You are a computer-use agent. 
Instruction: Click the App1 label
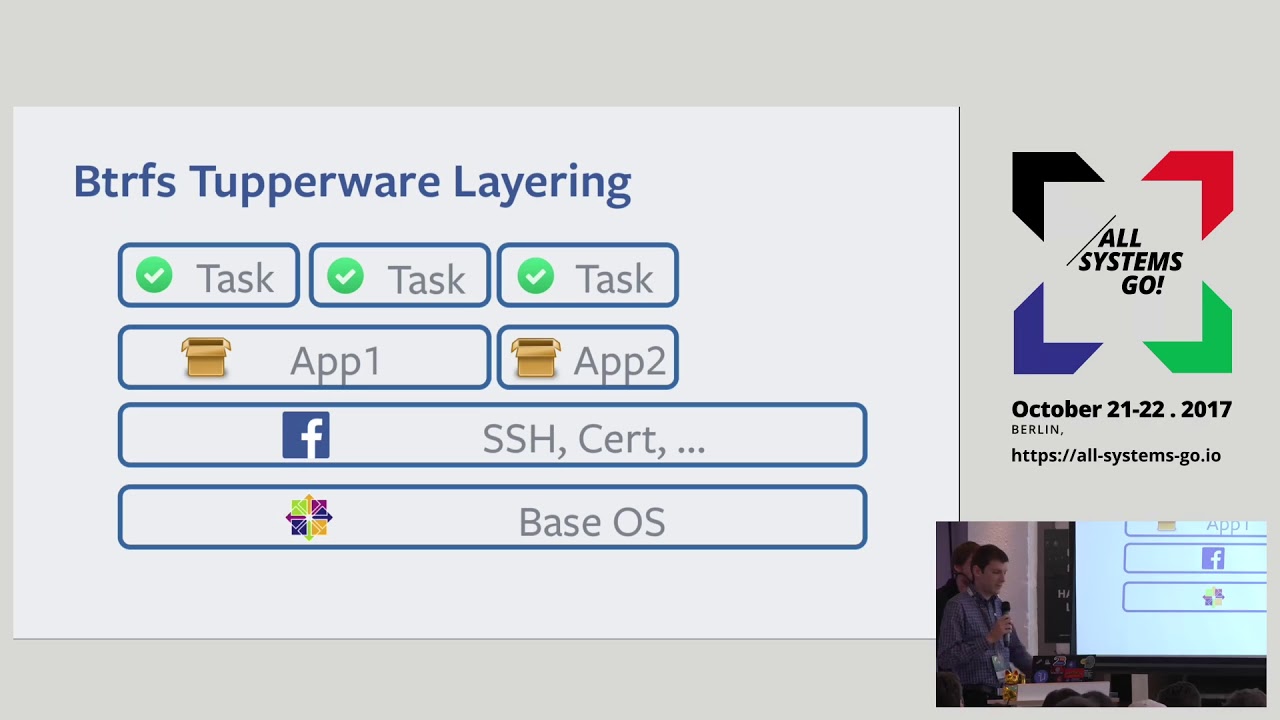pos(335,361)
